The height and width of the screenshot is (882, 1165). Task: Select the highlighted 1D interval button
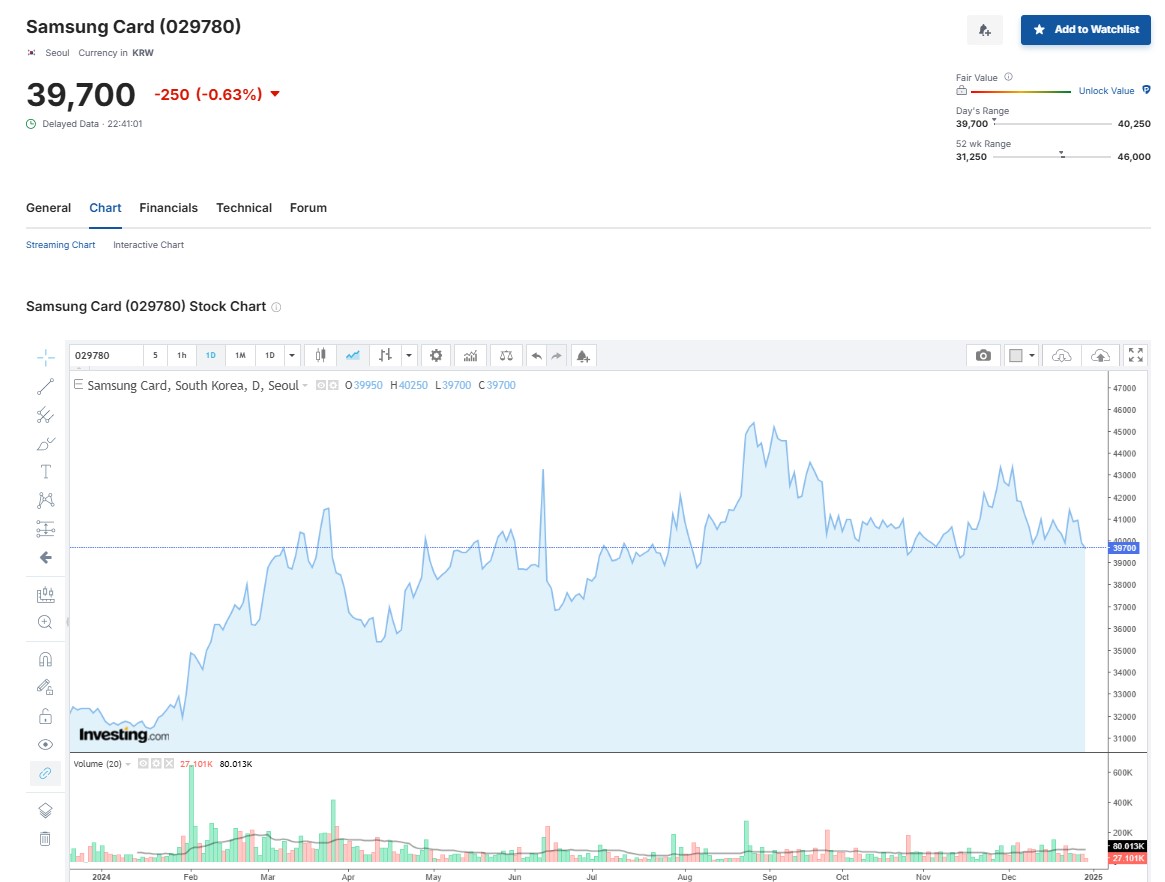[211, 355]
